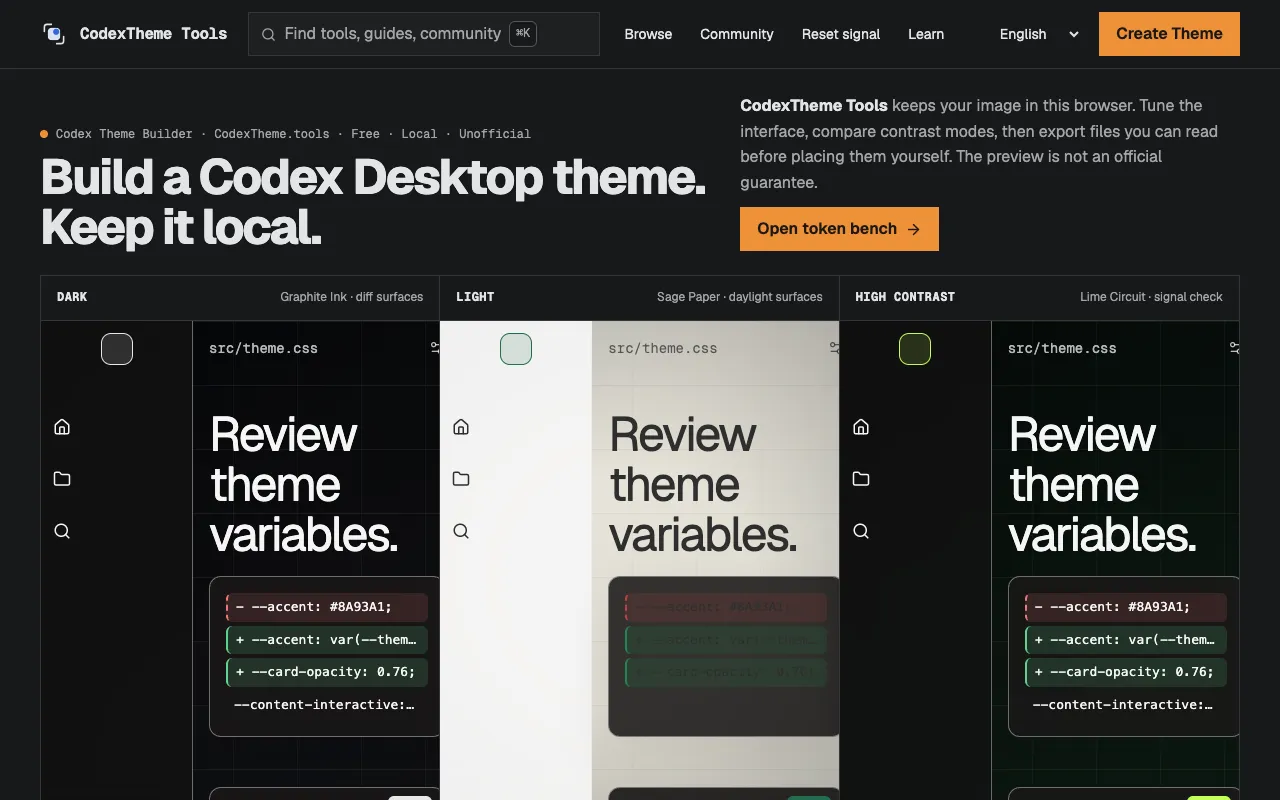
Task: Open the Learn menu item
Action: pos(926,34)
